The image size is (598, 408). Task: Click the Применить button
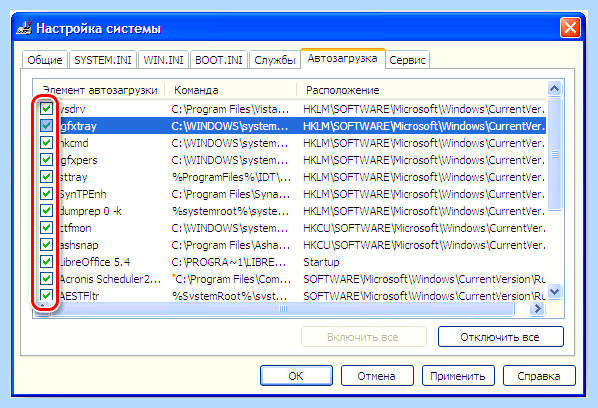click(x=458, y=376)
